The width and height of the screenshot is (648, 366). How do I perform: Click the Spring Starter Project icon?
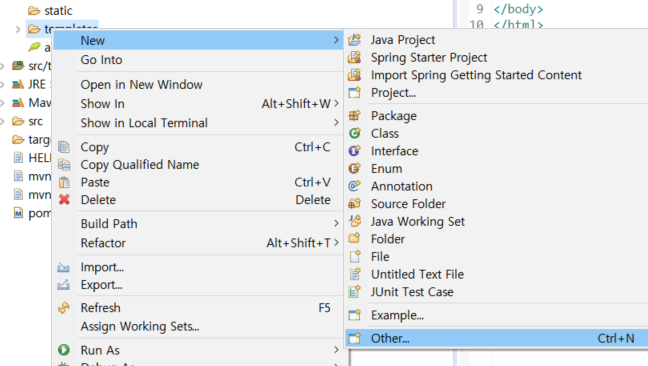pyautogui.click(x=355, y=57)
